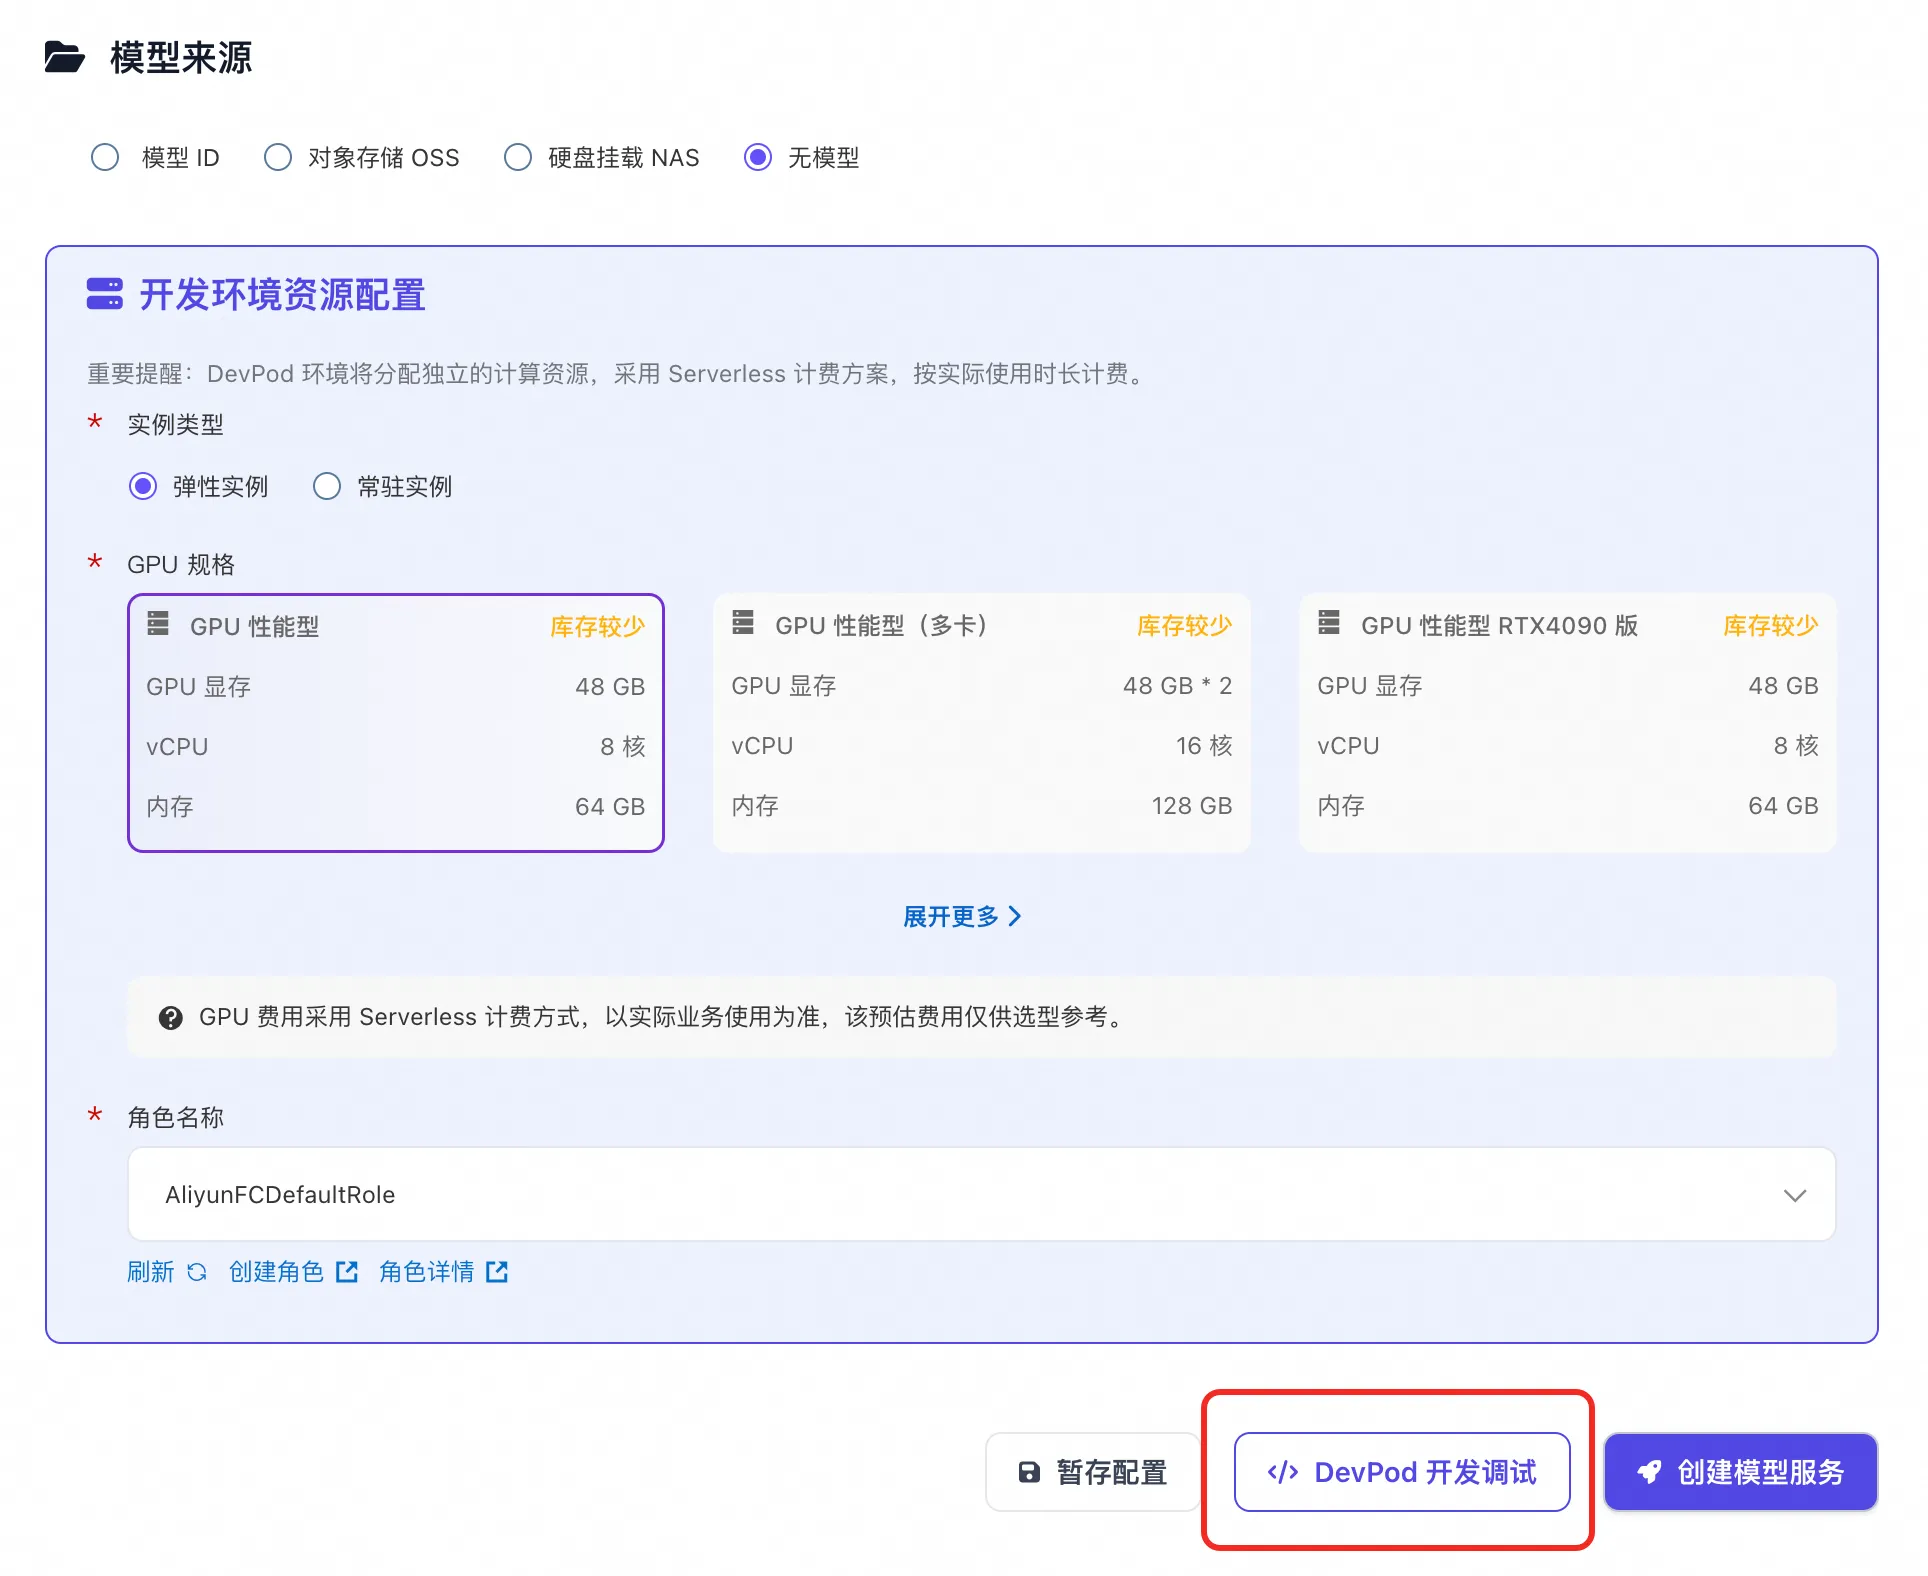Click DevPod 开发调试 button
This screenshot has height=1576, width=1928.
[x=1401, y=1472]
